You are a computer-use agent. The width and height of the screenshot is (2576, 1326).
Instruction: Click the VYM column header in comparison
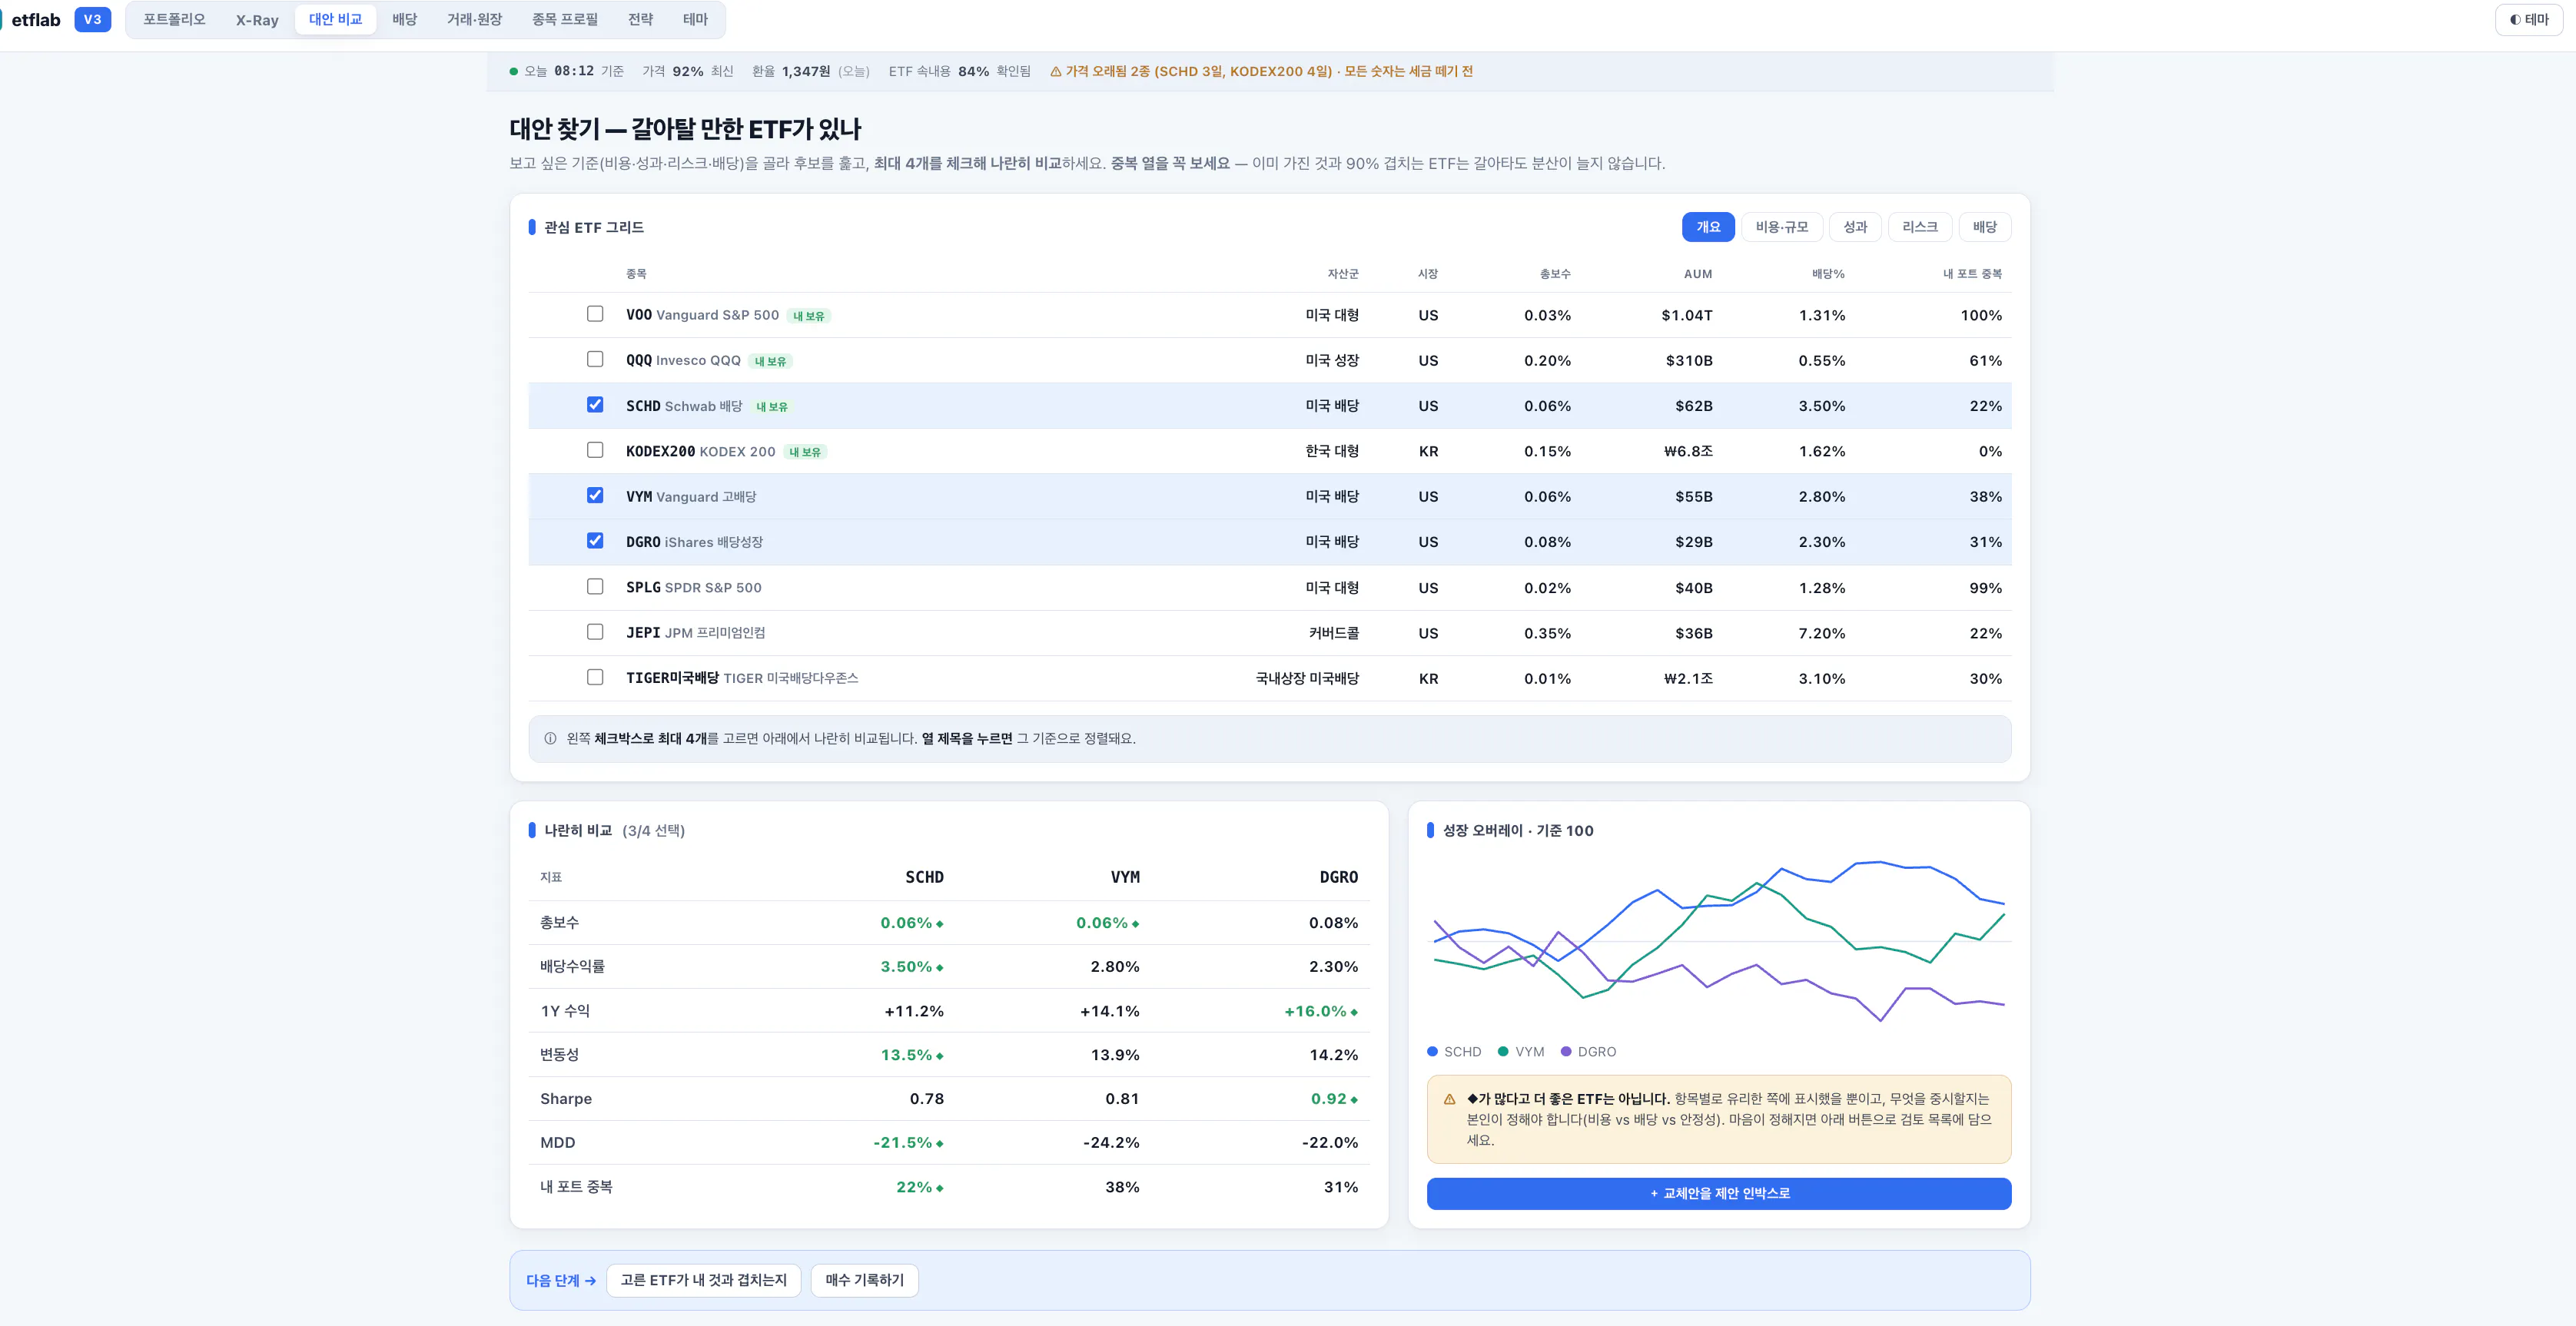(1125, 878)
